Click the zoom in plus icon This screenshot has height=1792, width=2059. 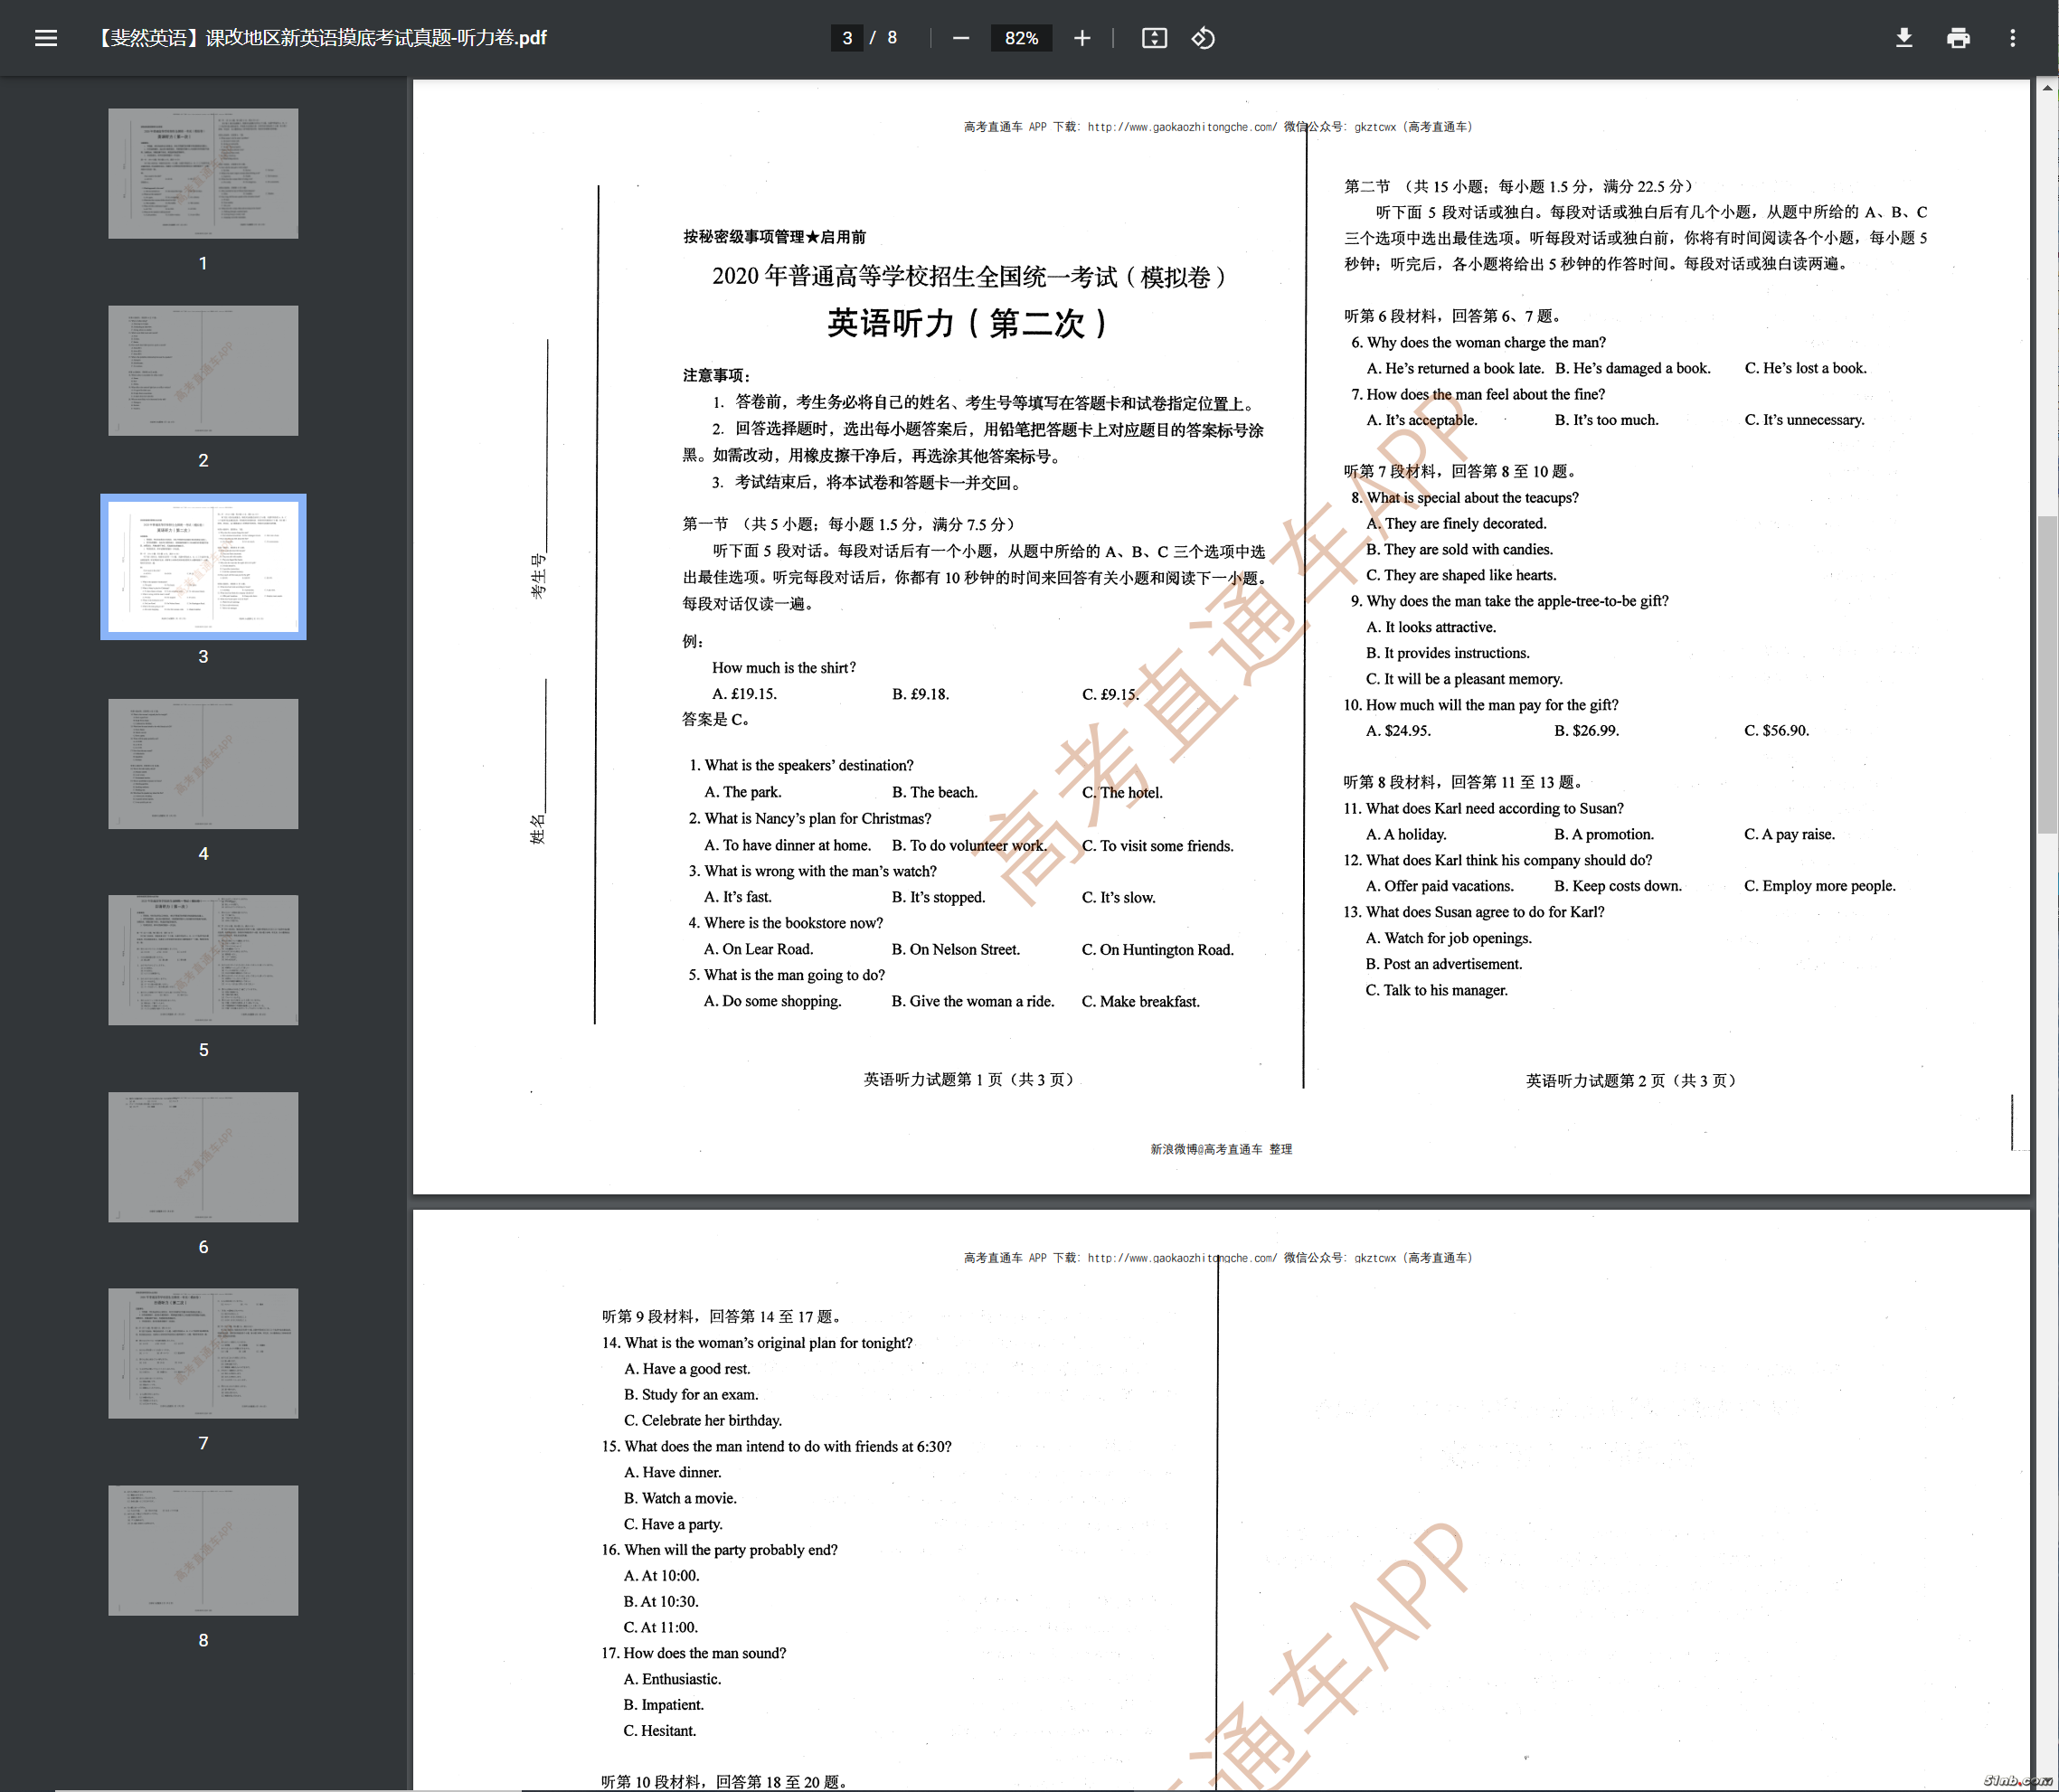pos(1081,38)
